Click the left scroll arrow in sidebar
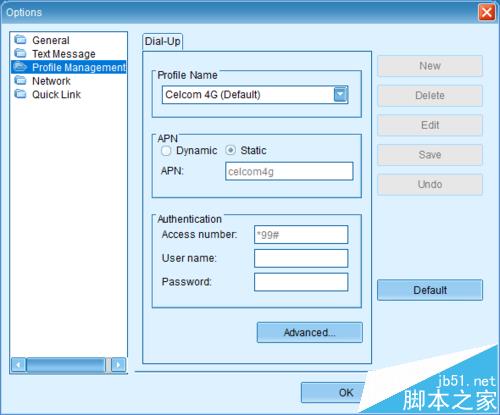Viewport: 500px width, 415px height. pos(18,365)
